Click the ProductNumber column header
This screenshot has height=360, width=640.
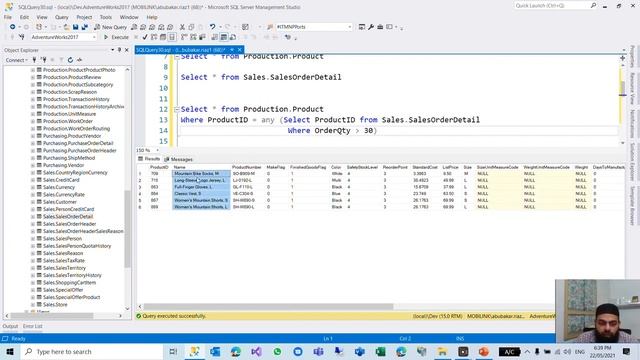247,167
